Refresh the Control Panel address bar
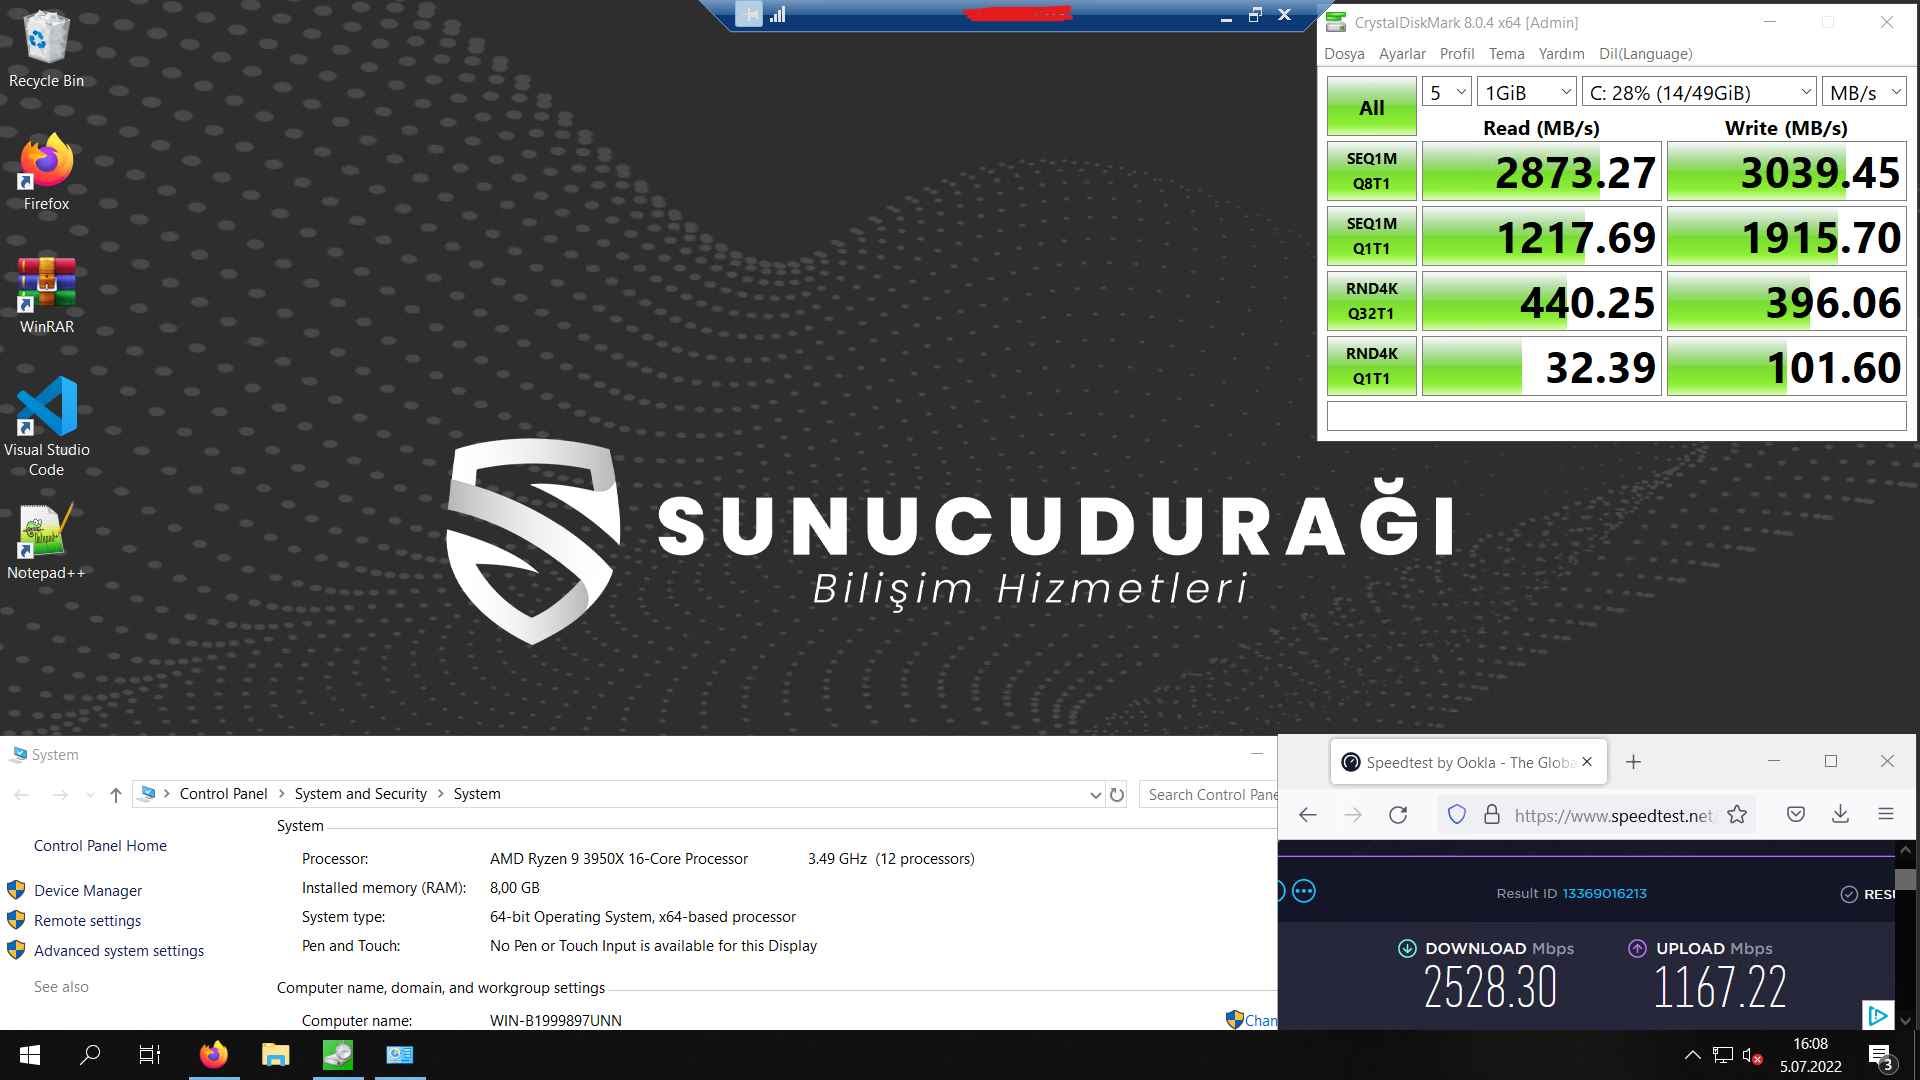This screenshot has width=1920, height=1080. coord(1117,795)
